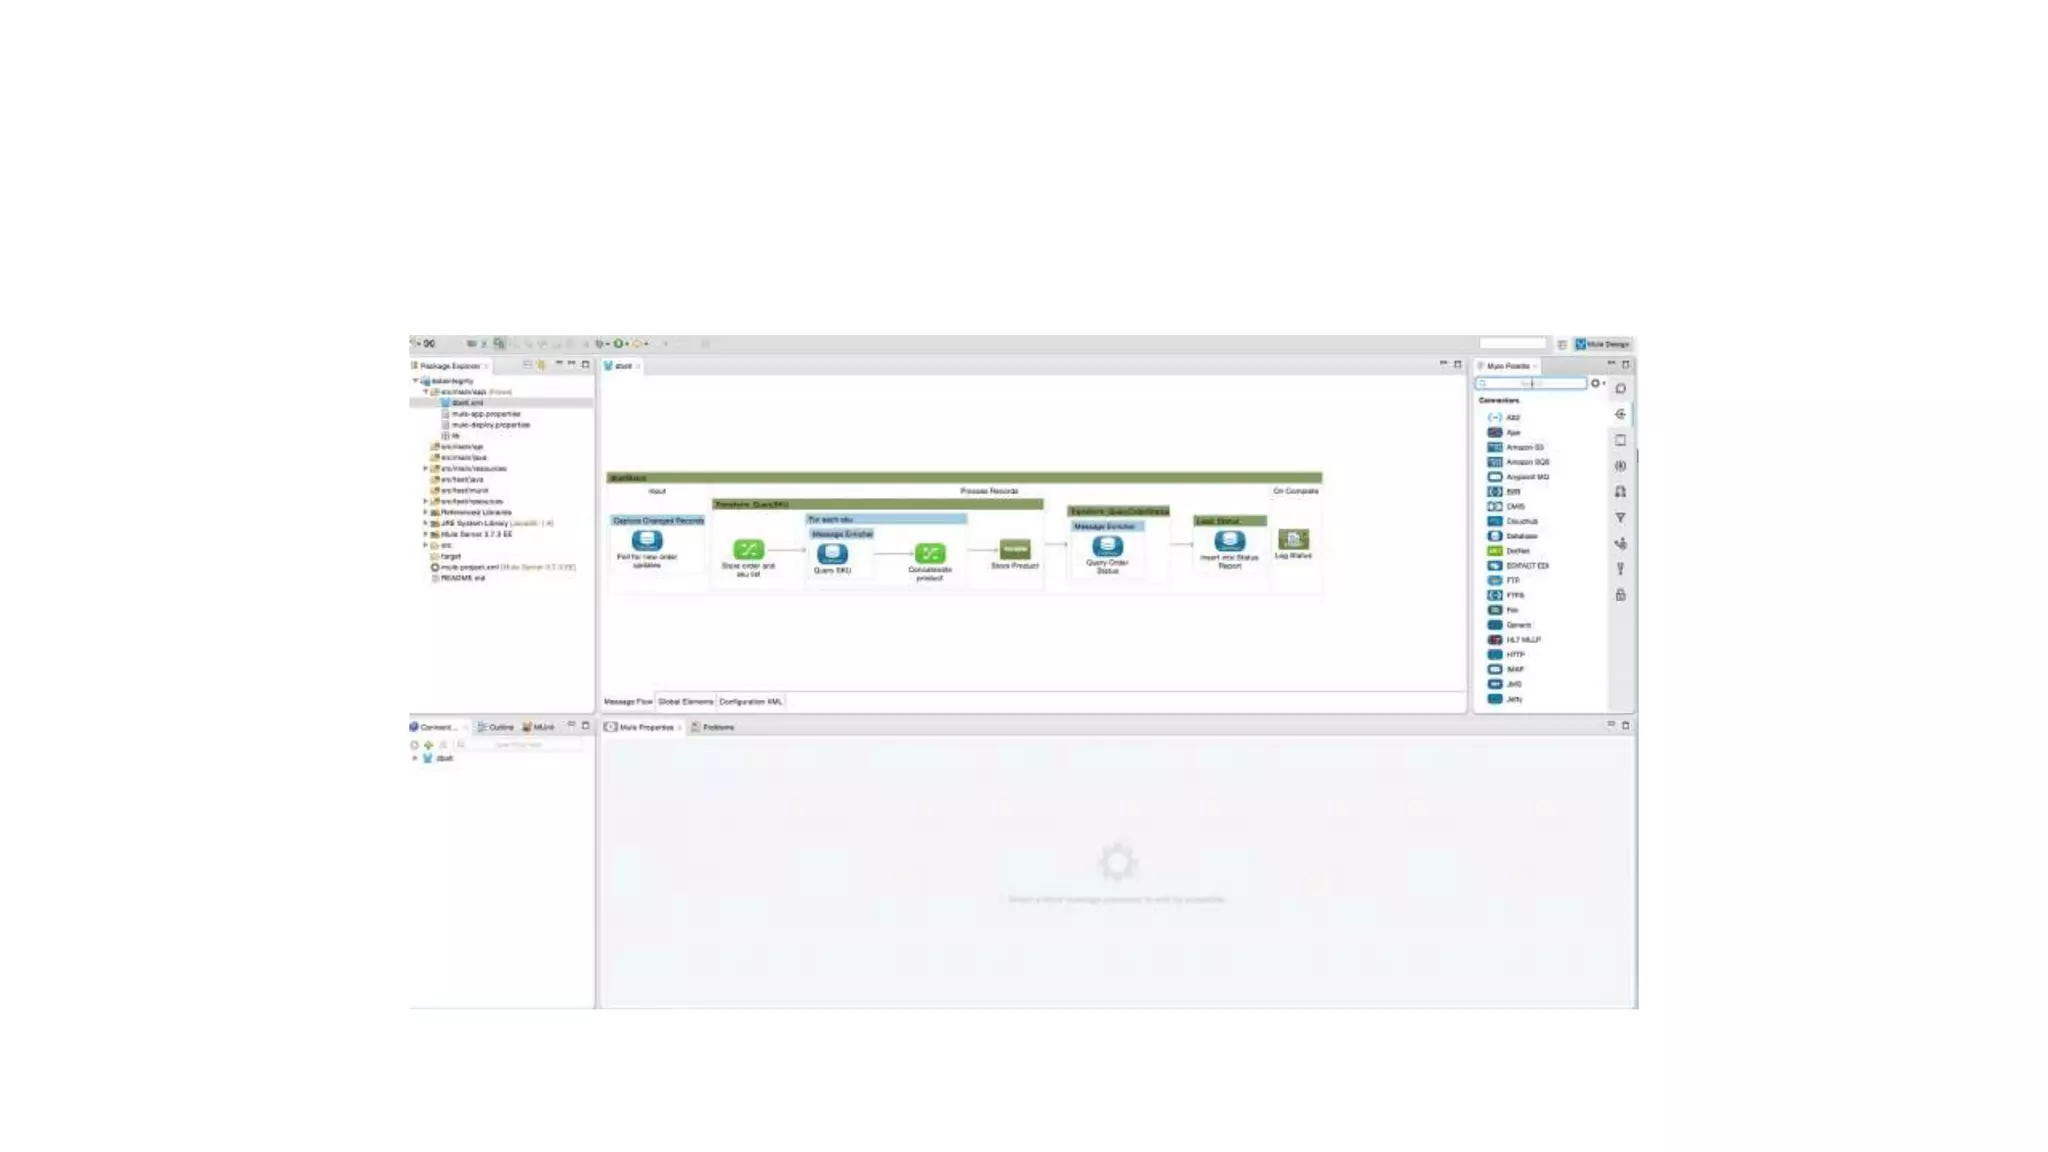Click the Log Status logger icon
This screenshot has width=2048, height=1152.
[1292, 540]
